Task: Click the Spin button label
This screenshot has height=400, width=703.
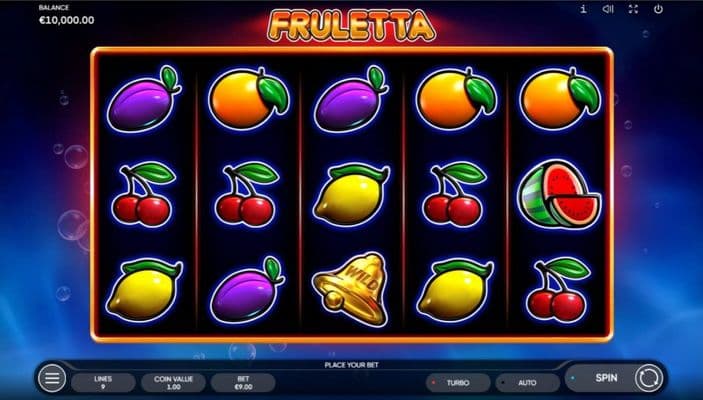Action: coord(606,378)
